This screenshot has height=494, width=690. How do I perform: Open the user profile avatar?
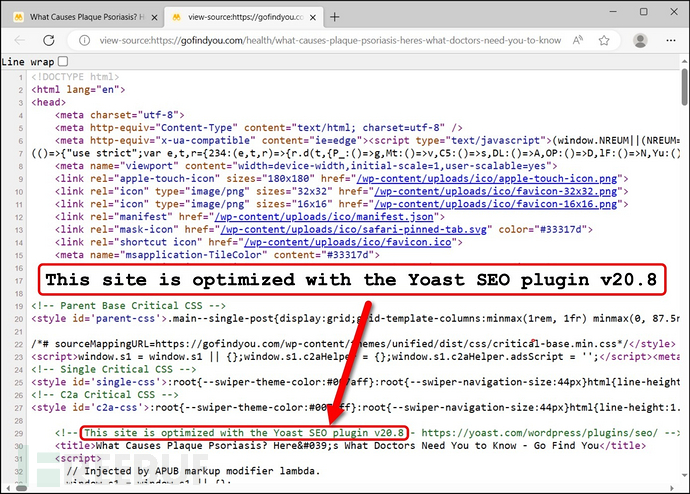(640, 40)
